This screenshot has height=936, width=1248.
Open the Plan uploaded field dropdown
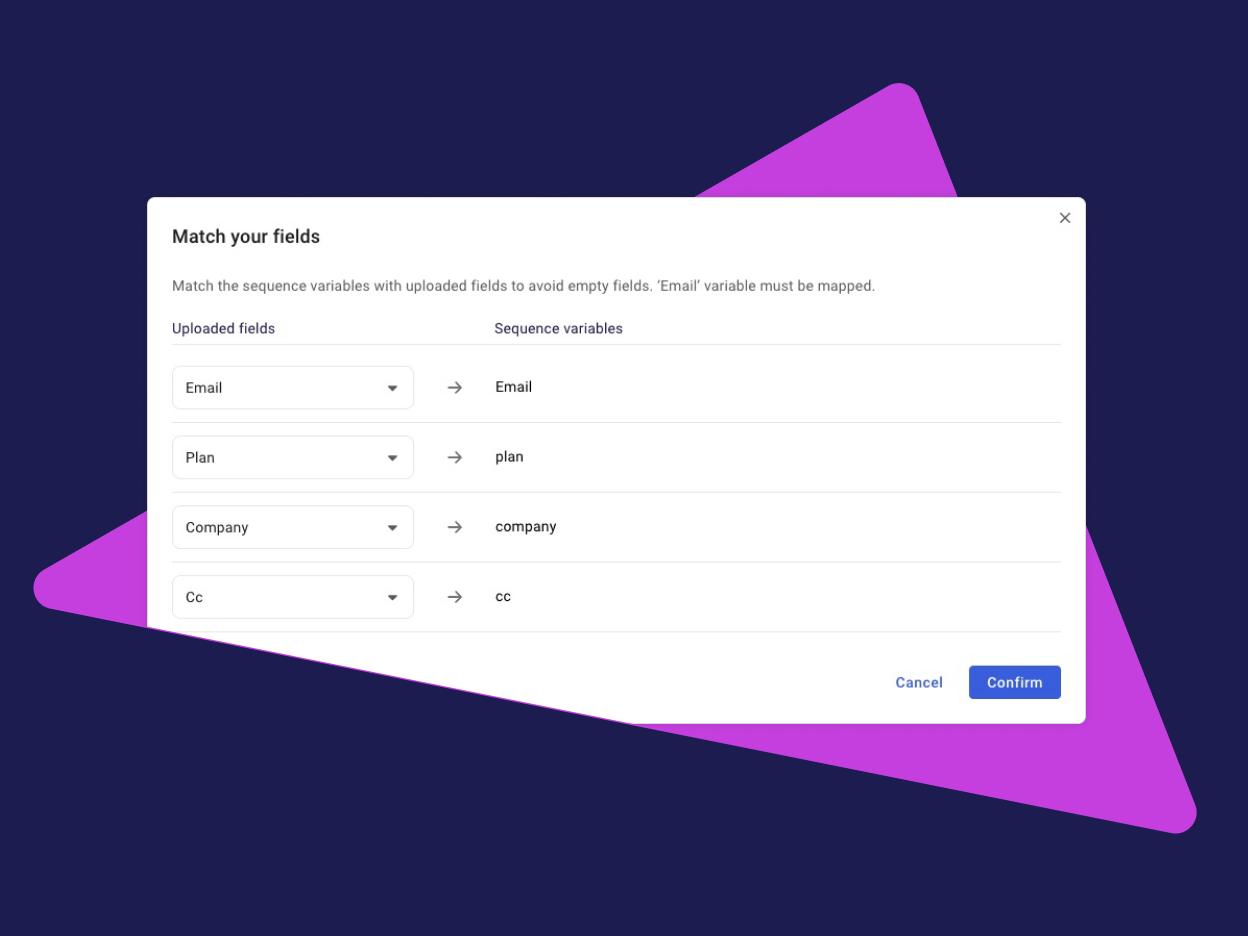click(x=292, y=457)
